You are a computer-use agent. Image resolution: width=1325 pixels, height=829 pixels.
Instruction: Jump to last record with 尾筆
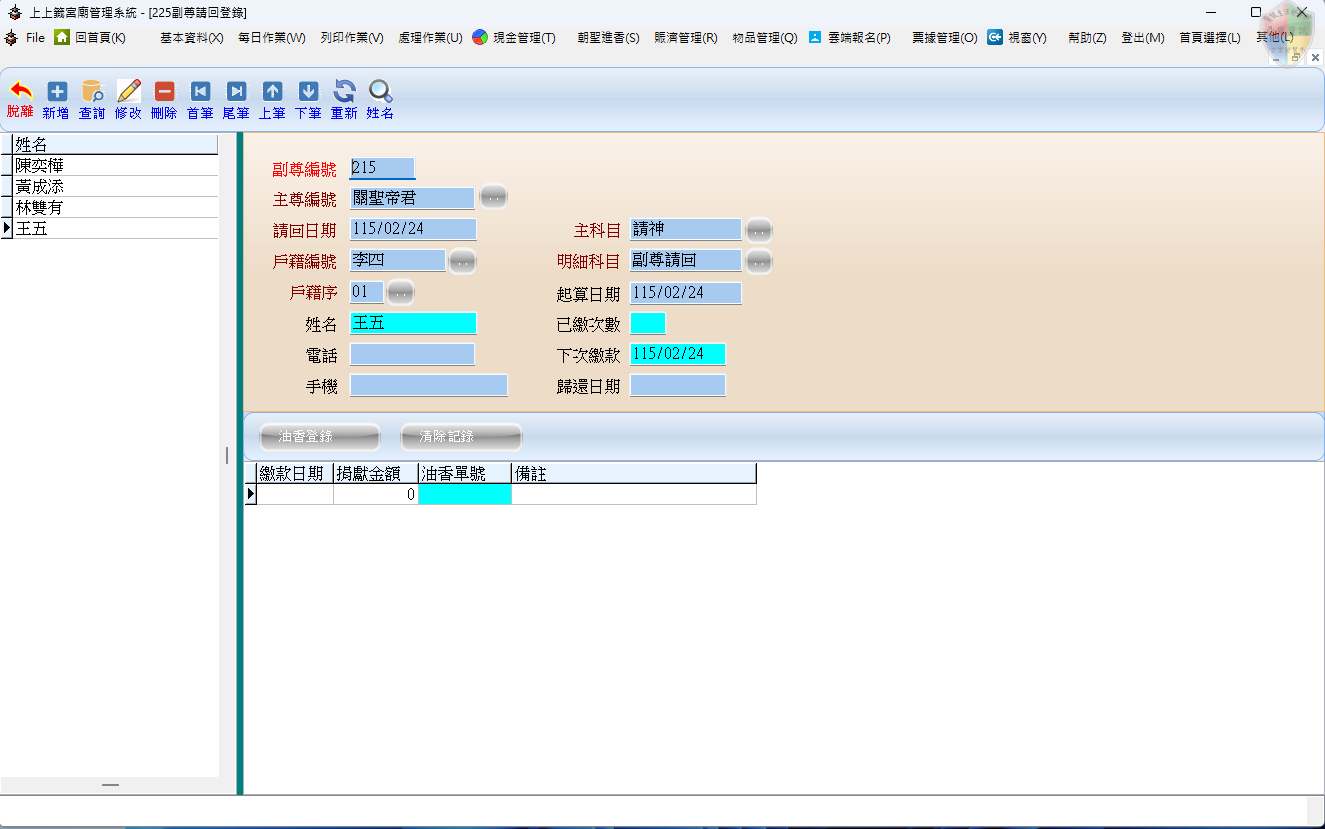point(236,92)
